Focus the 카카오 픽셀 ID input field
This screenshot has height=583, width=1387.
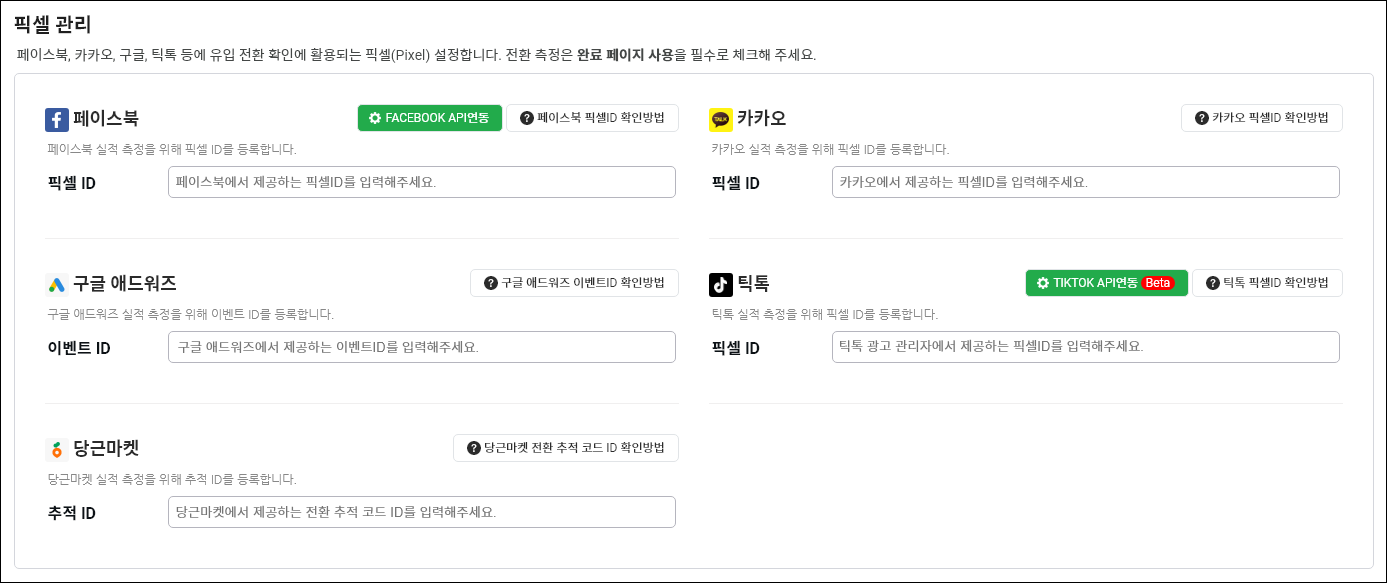[1085, 182]
